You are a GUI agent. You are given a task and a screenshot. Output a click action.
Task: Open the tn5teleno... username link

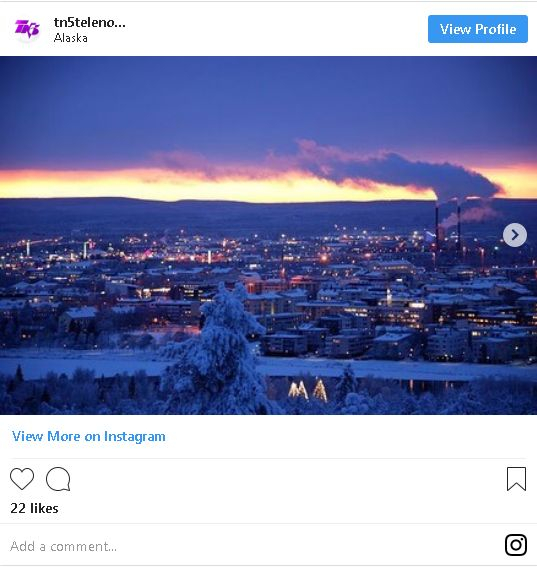[90, 23]
